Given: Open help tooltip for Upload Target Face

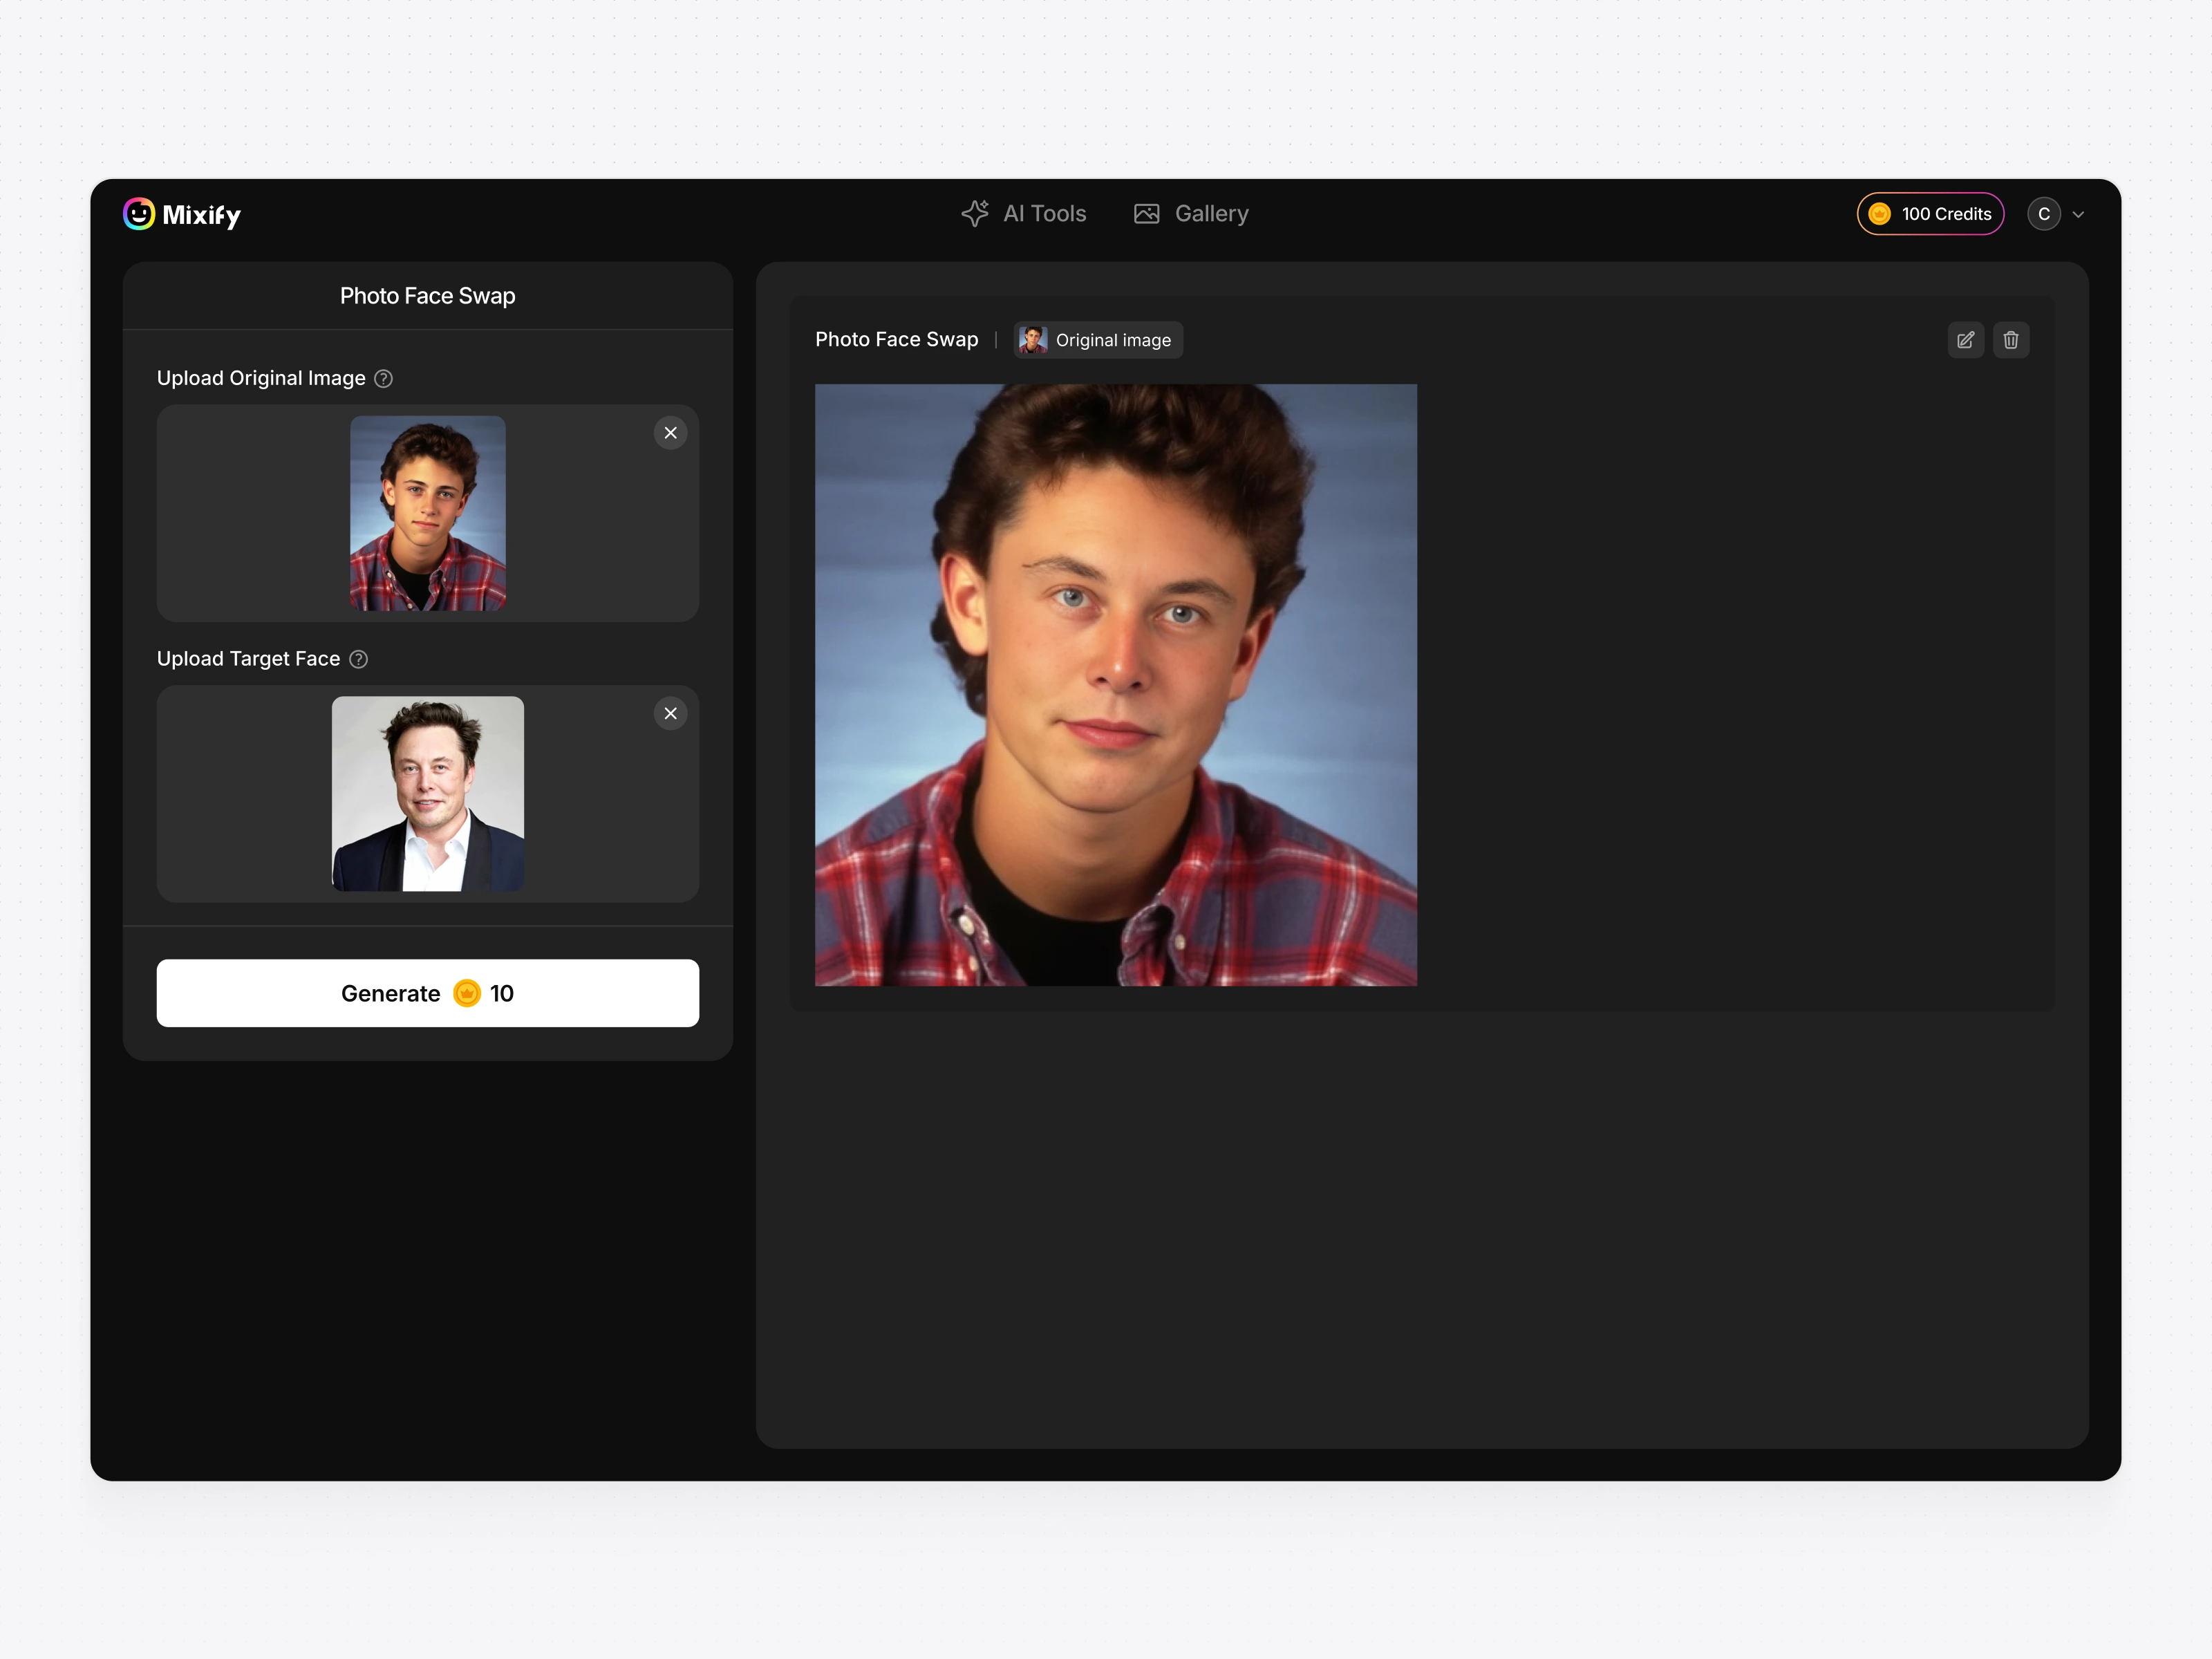Looking at the screenshot, I should [358, 659].
